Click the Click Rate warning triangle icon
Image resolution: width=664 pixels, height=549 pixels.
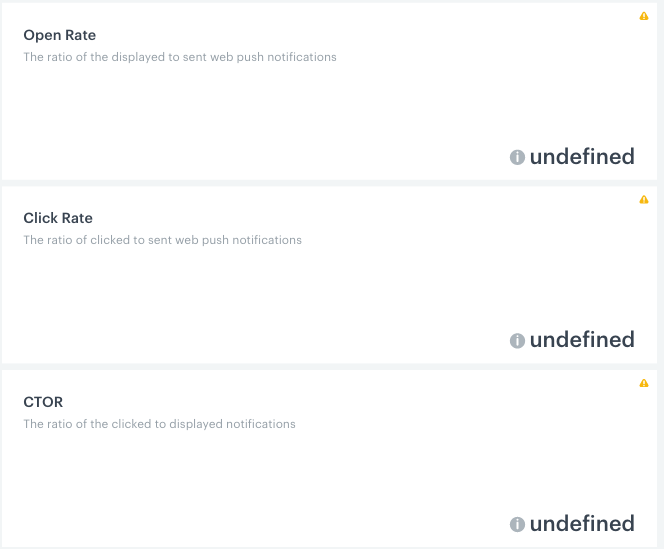644,199
